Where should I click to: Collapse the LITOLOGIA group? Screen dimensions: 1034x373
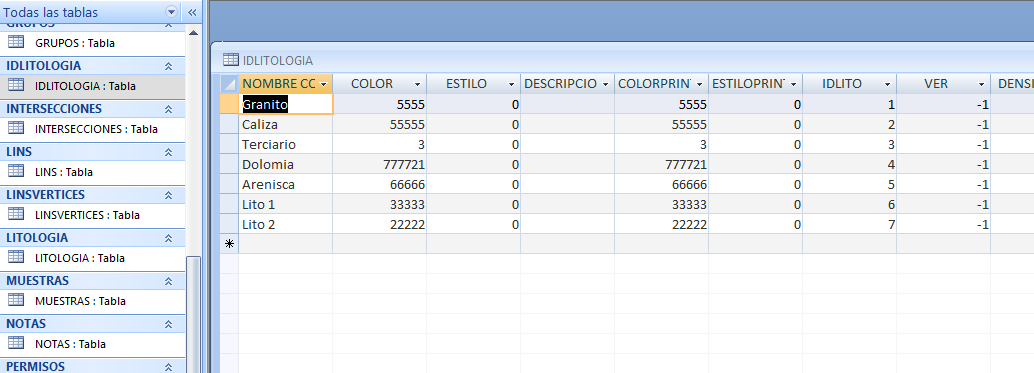(168, 238)
